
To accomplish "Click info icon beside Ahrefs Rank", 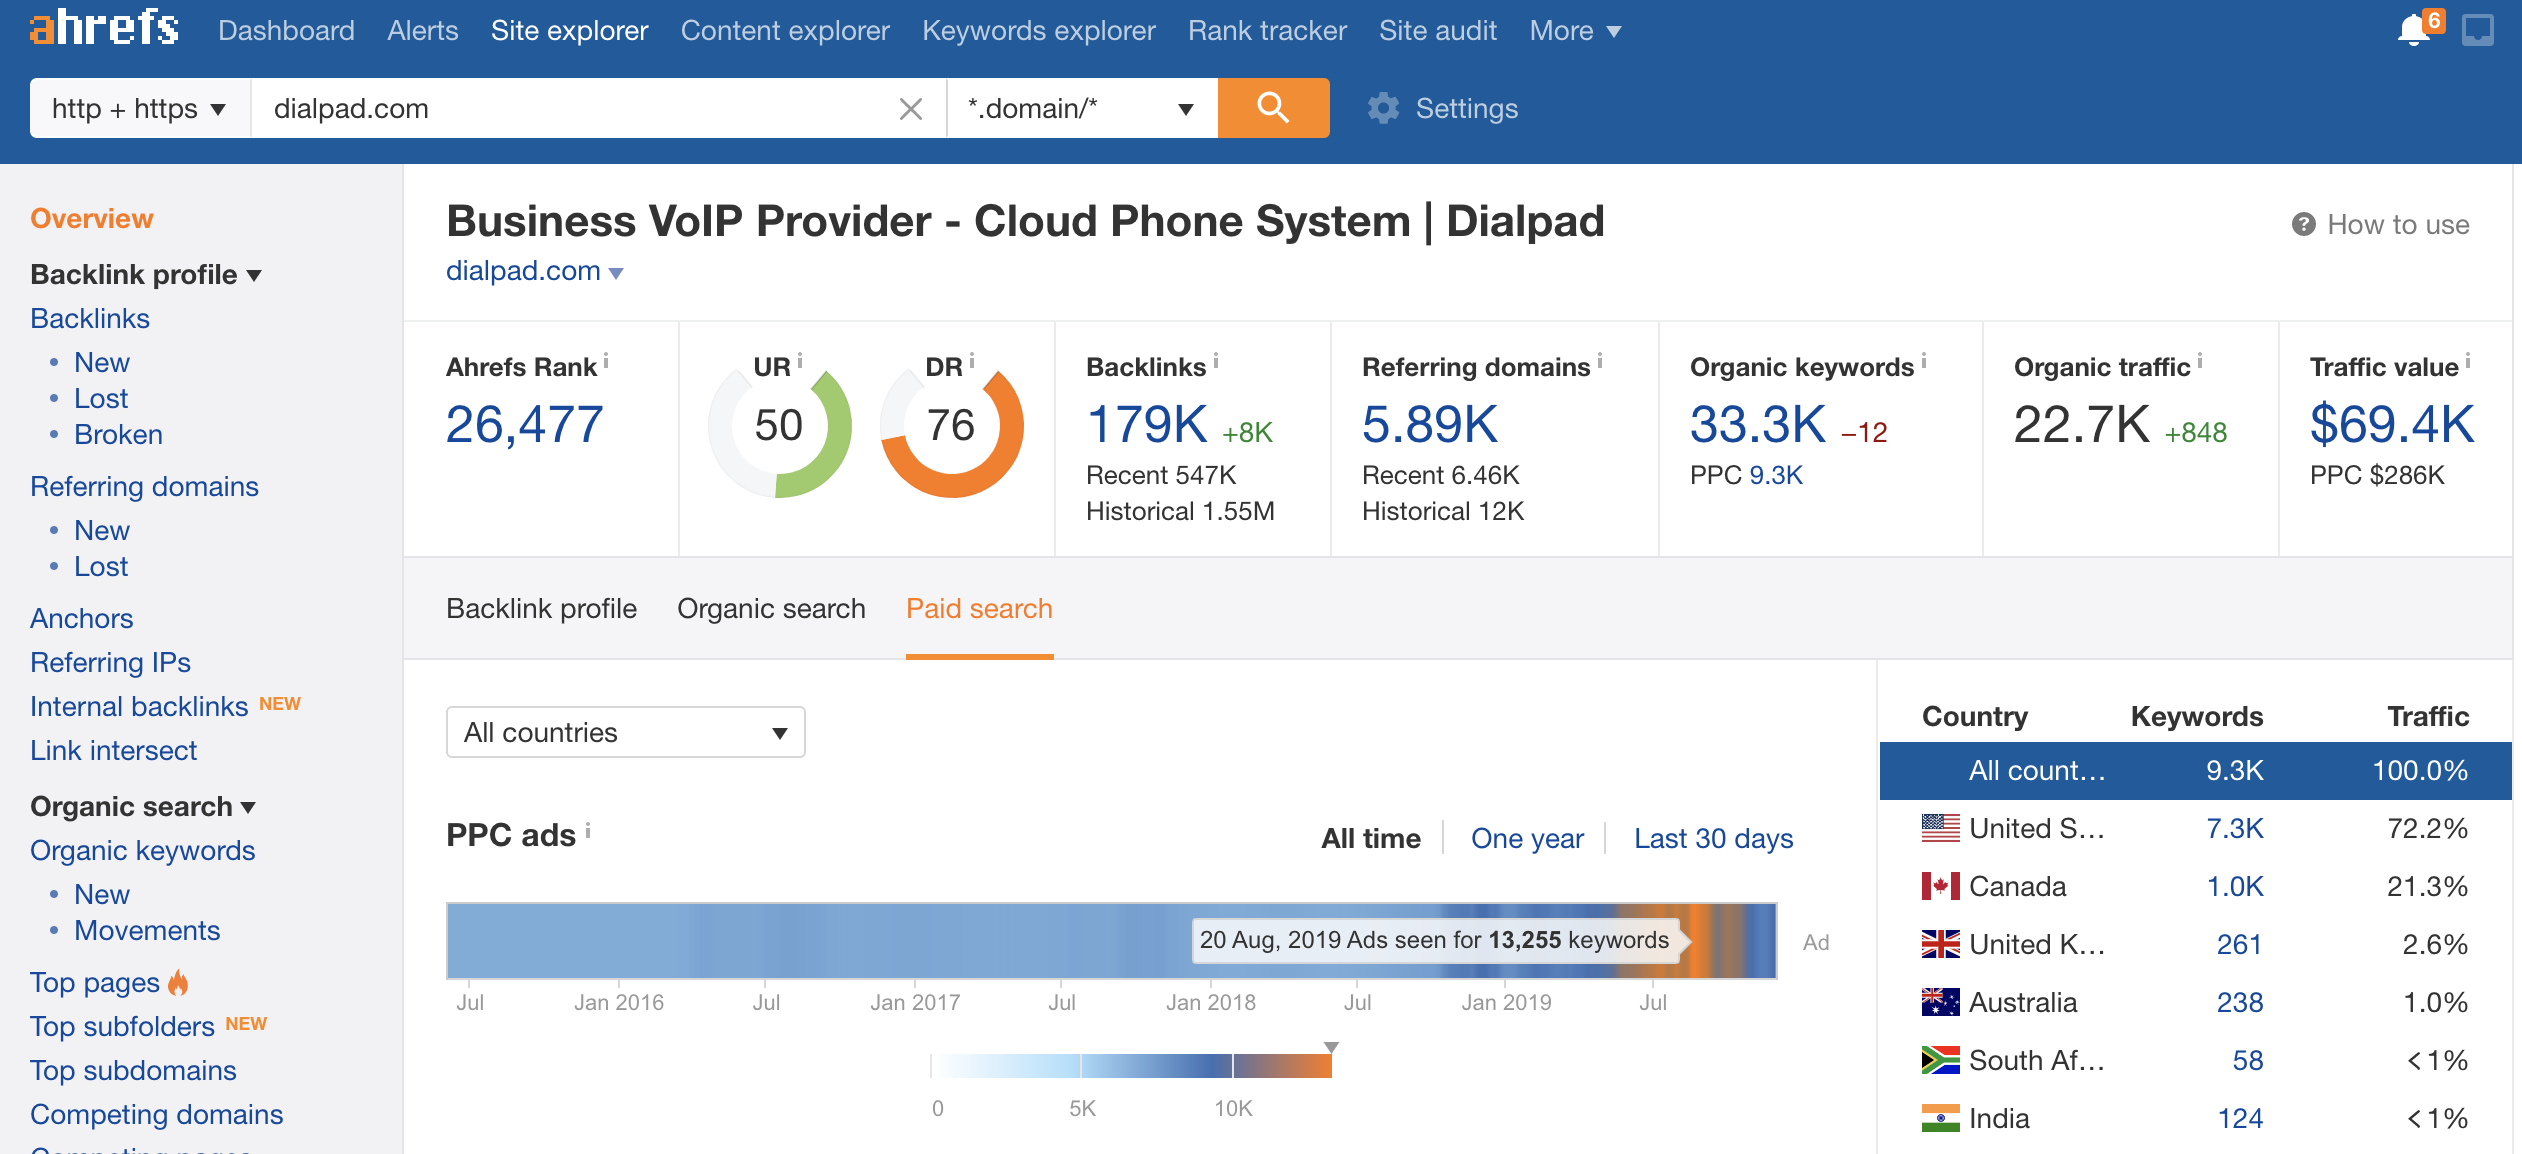I will click(x=606, y=360).
